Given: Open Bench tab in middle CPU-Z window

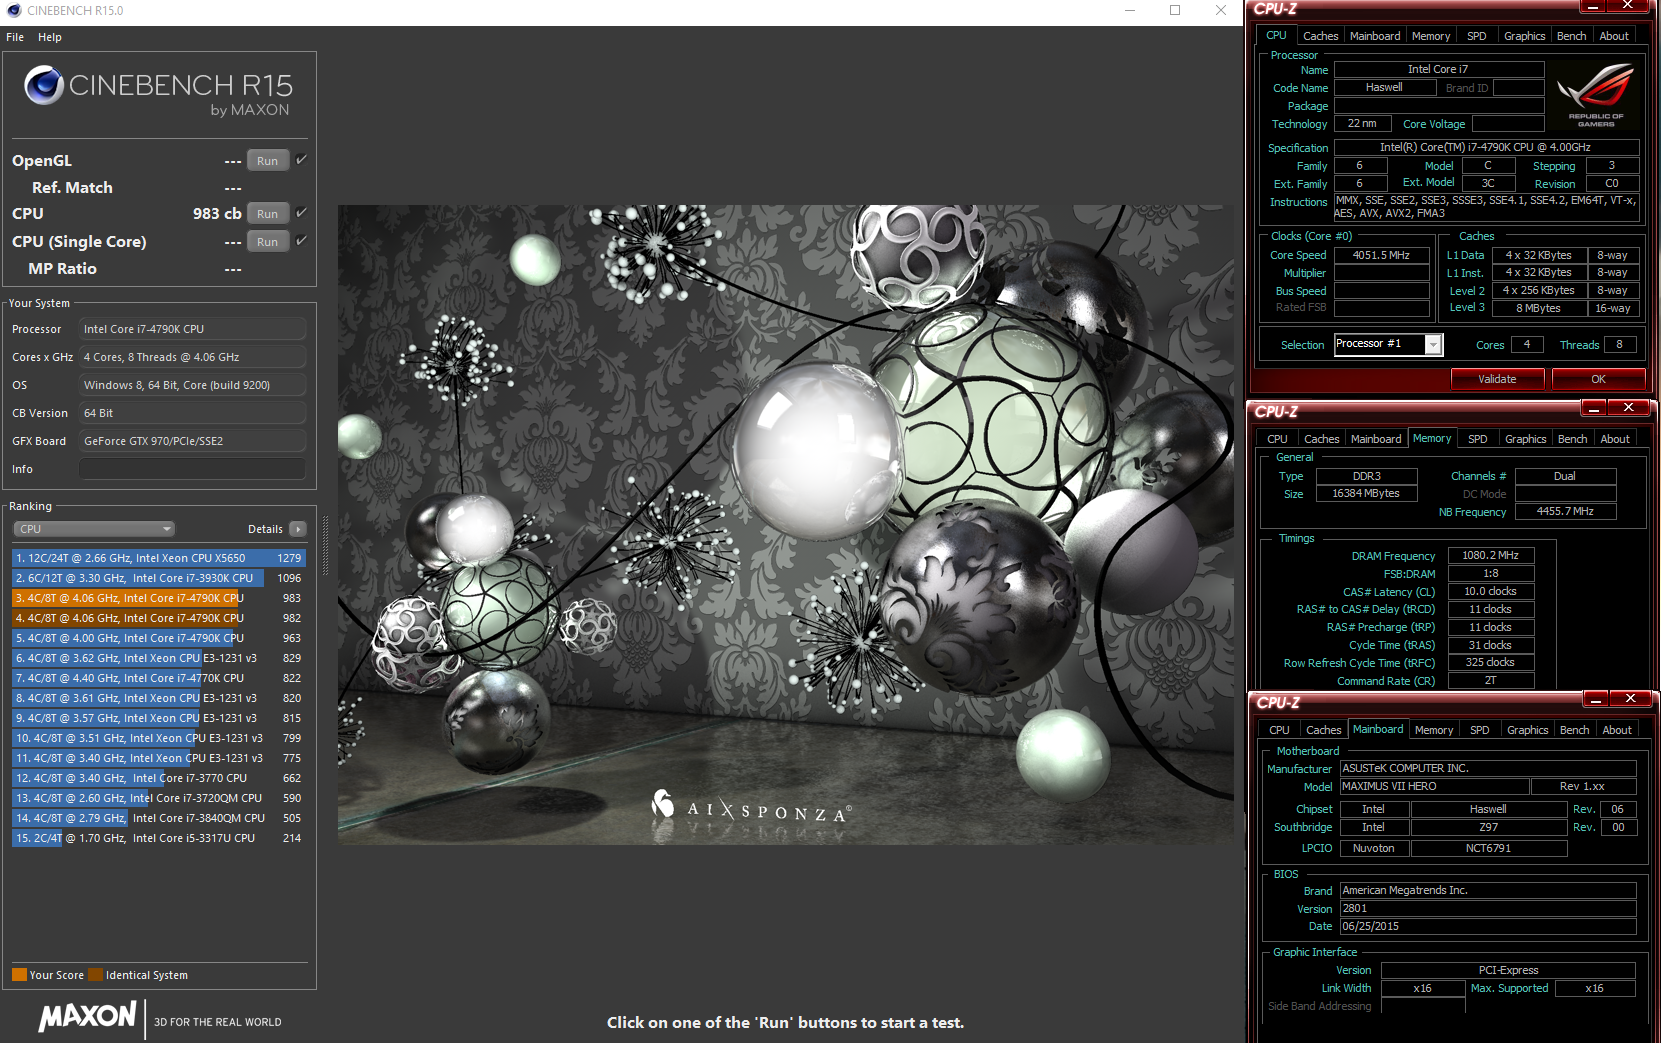Looking at the screenshot, I should 1573,439.
